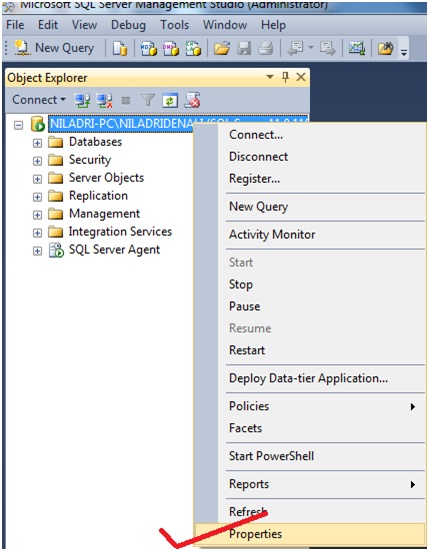
Task: Choose Properties in the context menu
Action: [x=309, y=534]
